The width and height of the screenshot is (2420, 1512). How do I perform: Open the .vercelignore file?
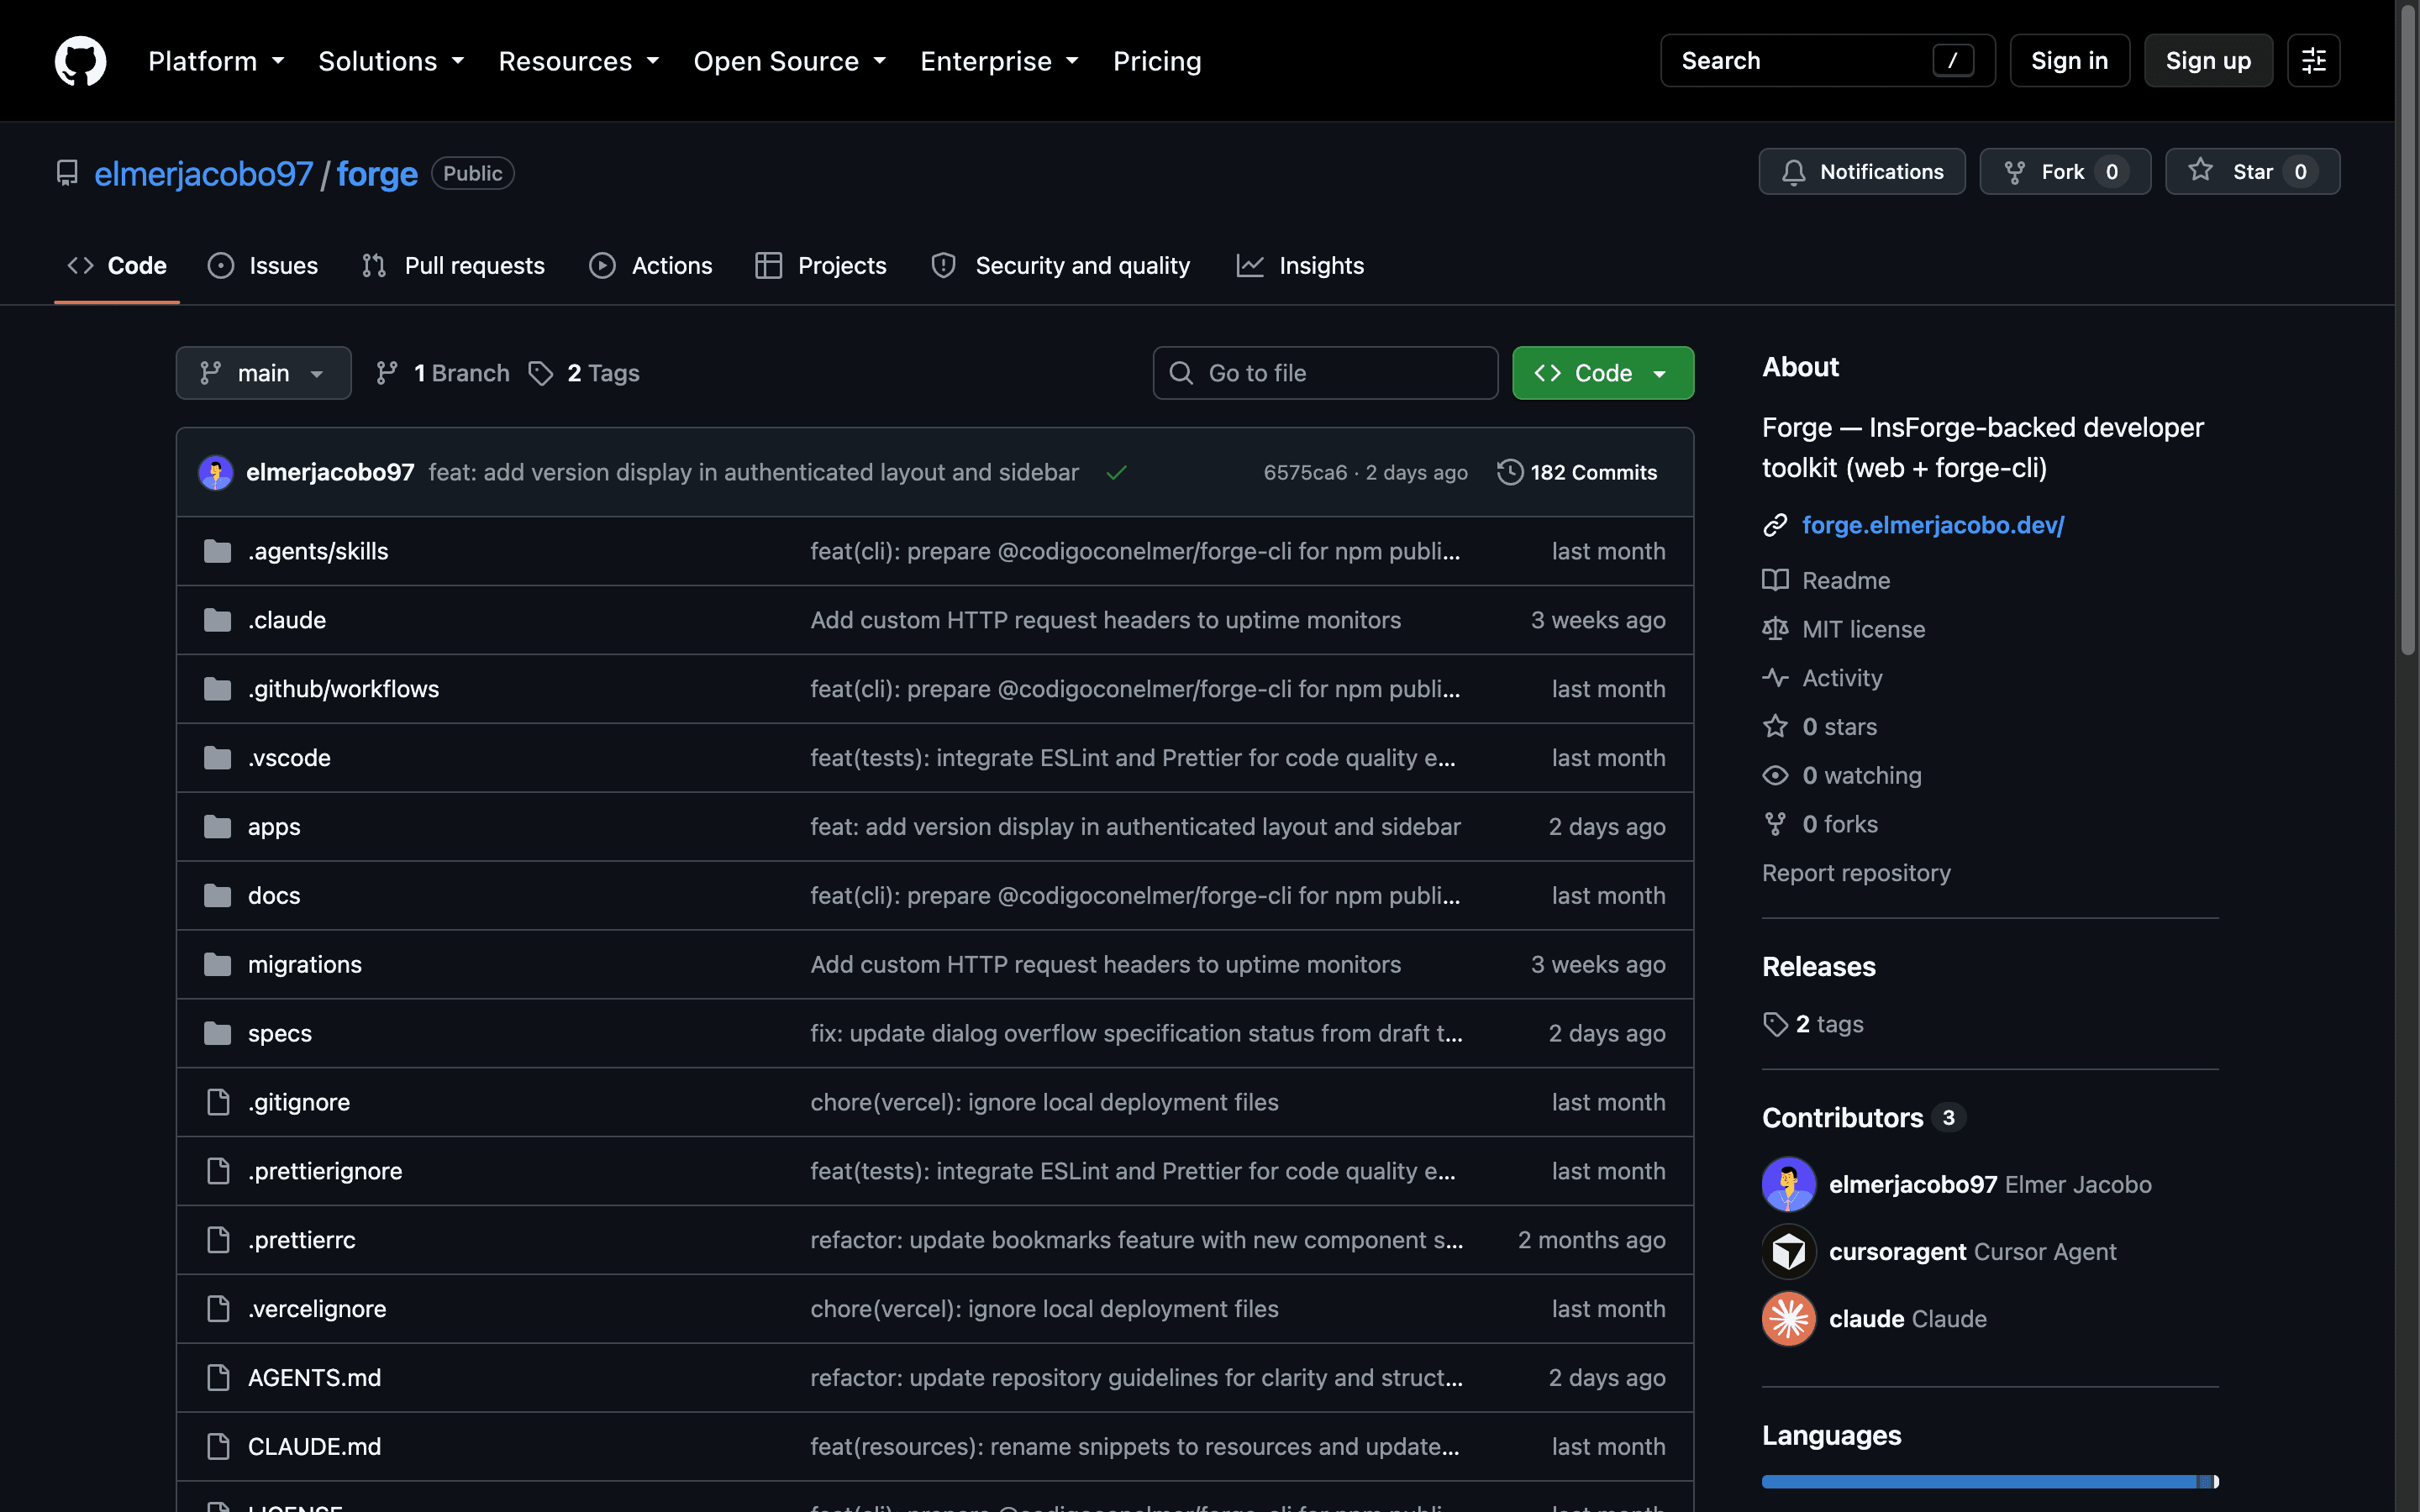coord(317,1309)
